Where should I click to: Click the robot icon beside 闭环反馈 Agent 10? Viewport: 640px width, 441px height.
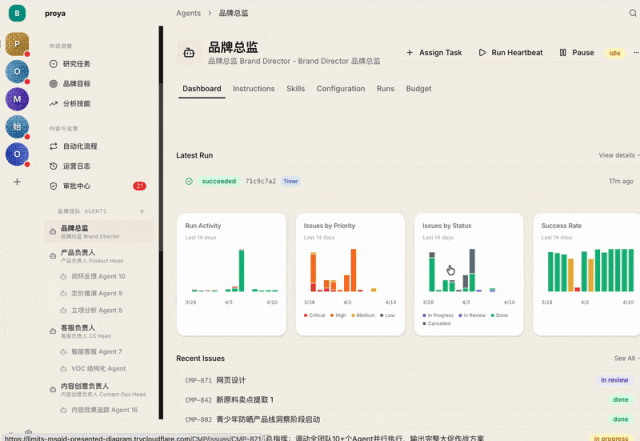click(x=63, y=276)
